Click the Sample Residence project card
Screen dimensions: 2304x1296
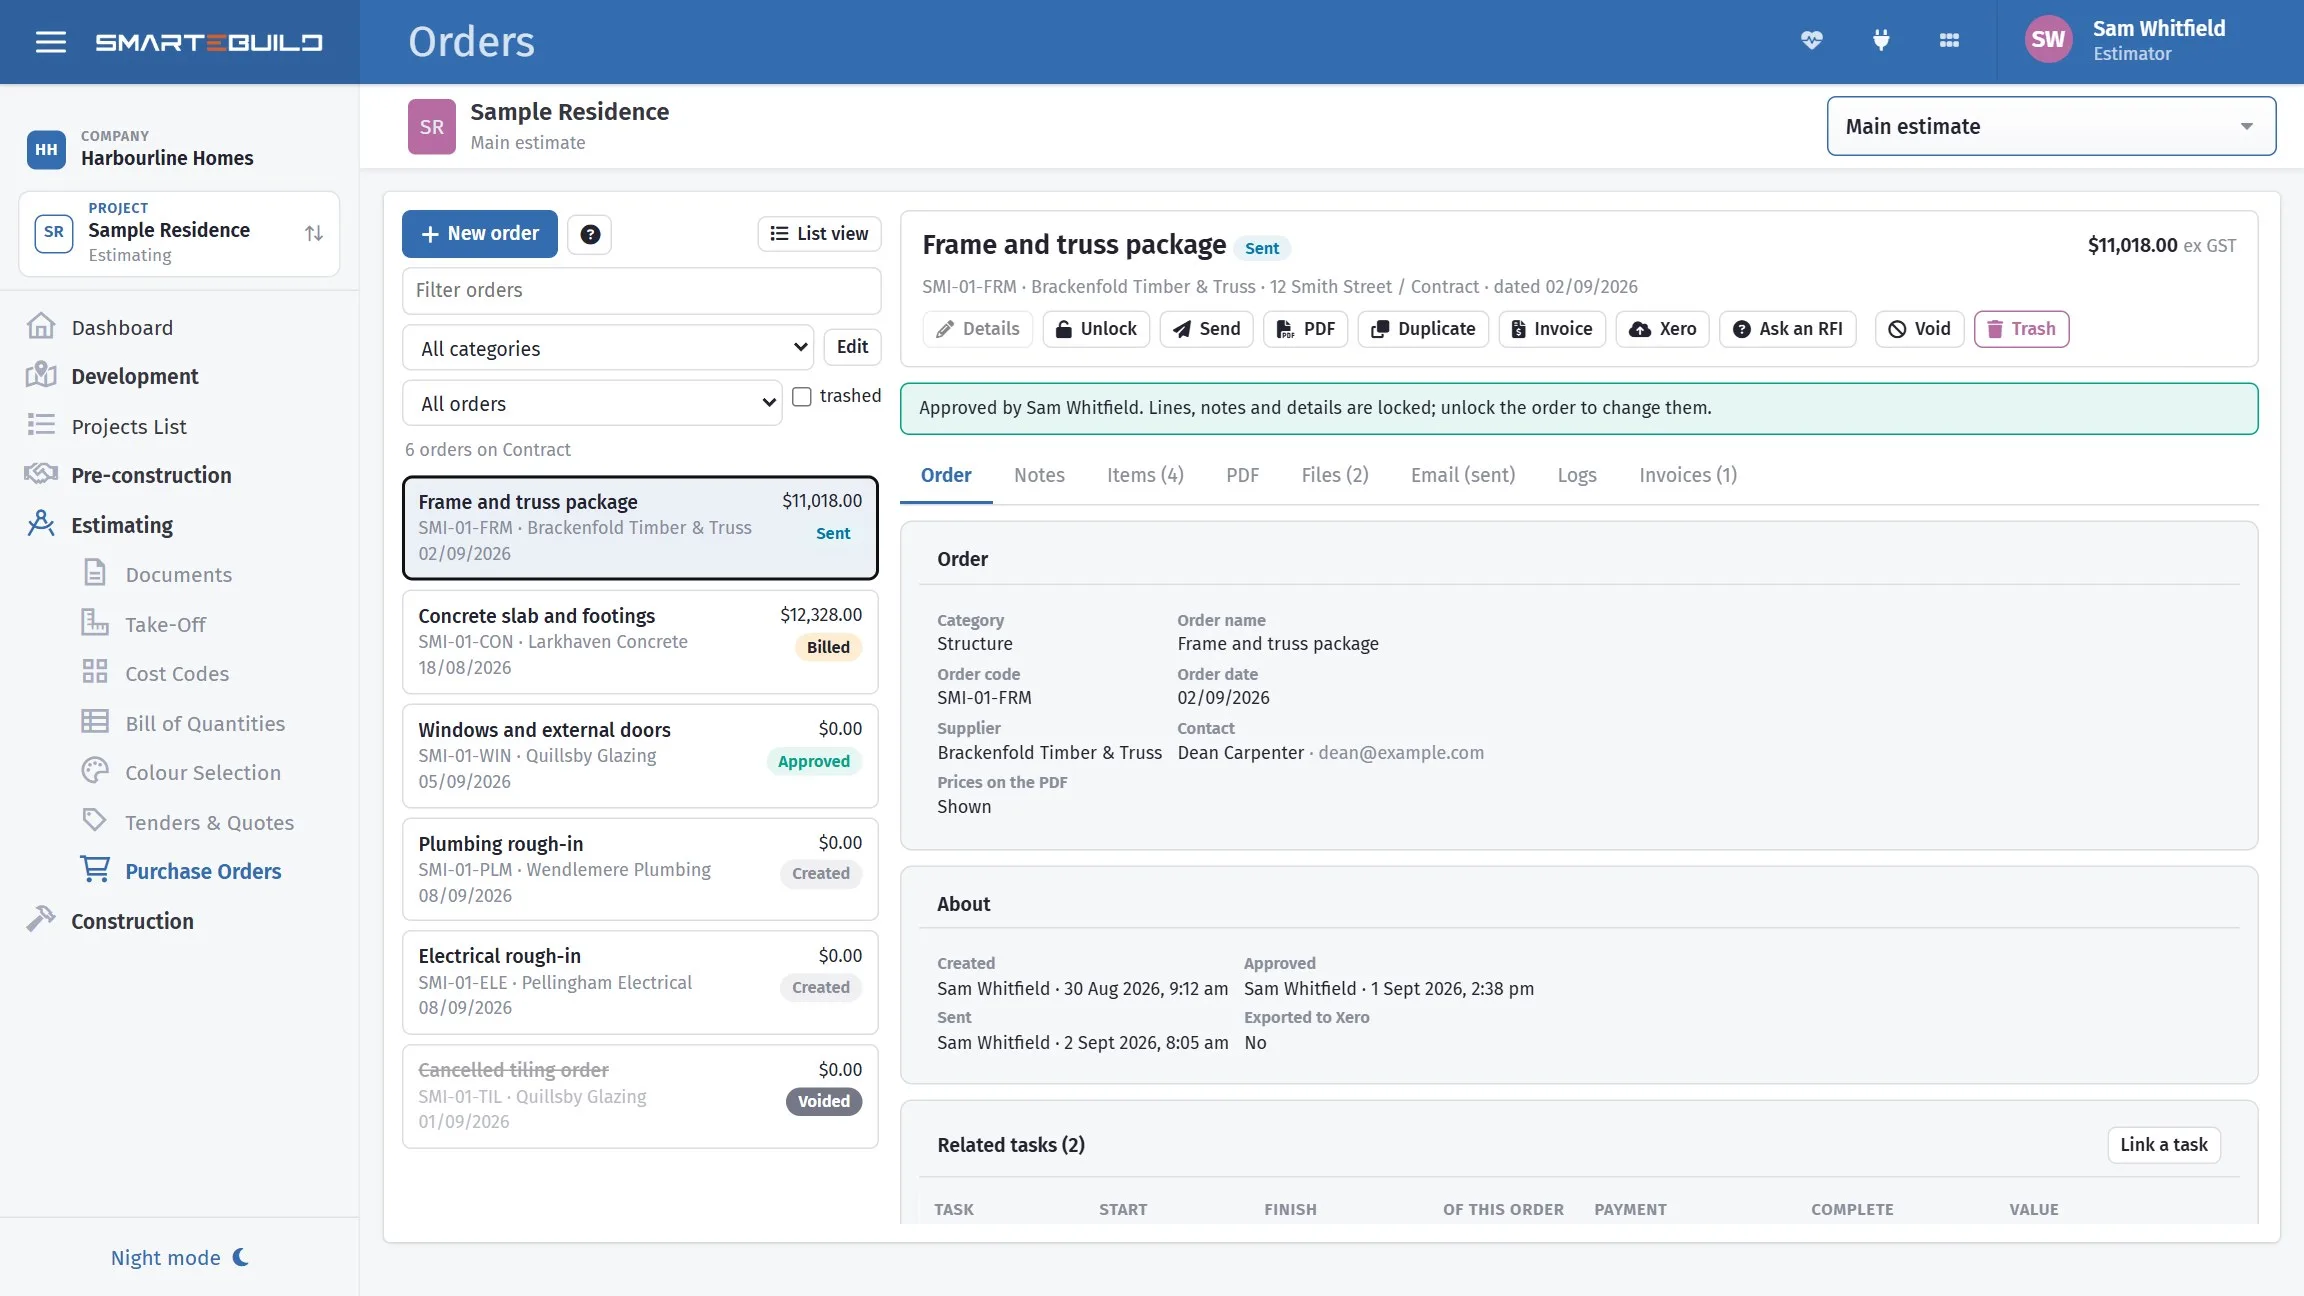click(180, 234)
